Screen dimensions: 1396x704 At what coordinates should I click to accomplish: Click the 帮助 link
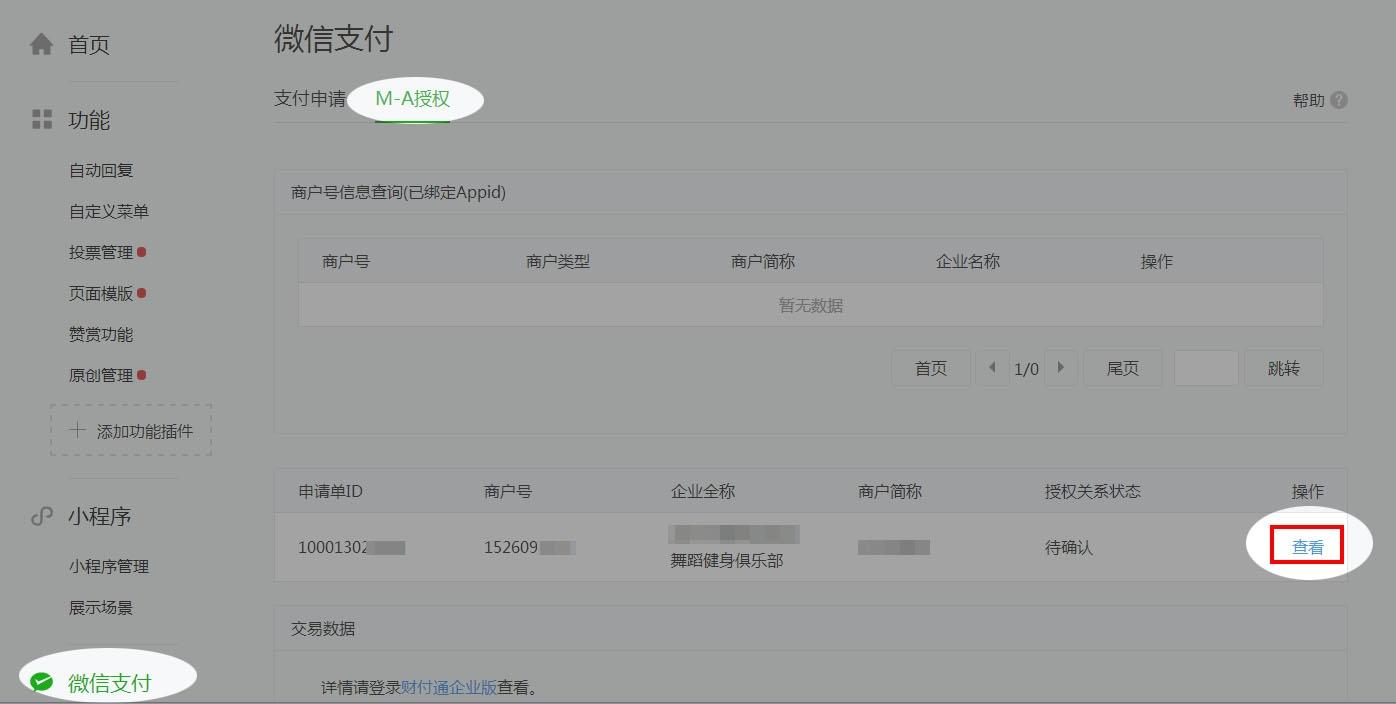pos(1309,100)
